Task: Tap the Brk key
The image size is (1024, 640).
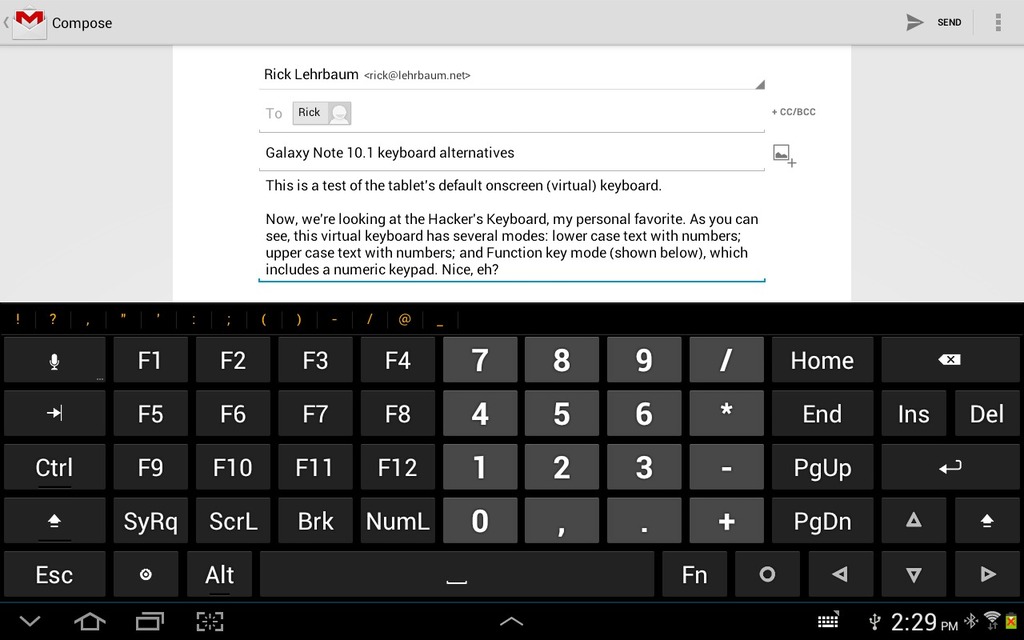Action: (x=315, y=520)
